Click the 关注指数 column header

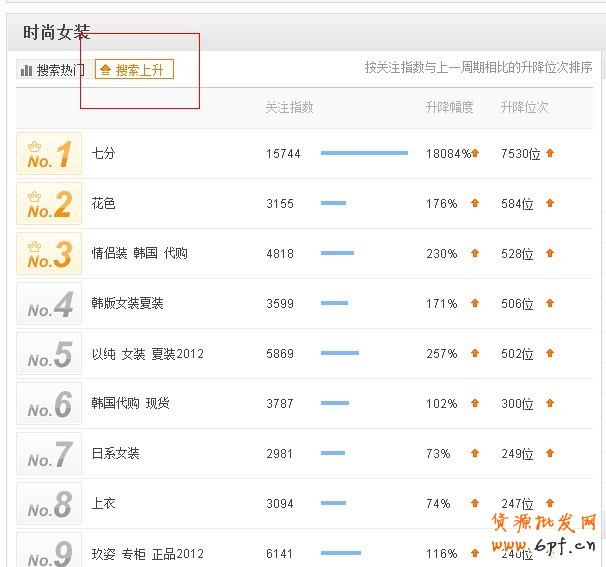coord(289,108)
